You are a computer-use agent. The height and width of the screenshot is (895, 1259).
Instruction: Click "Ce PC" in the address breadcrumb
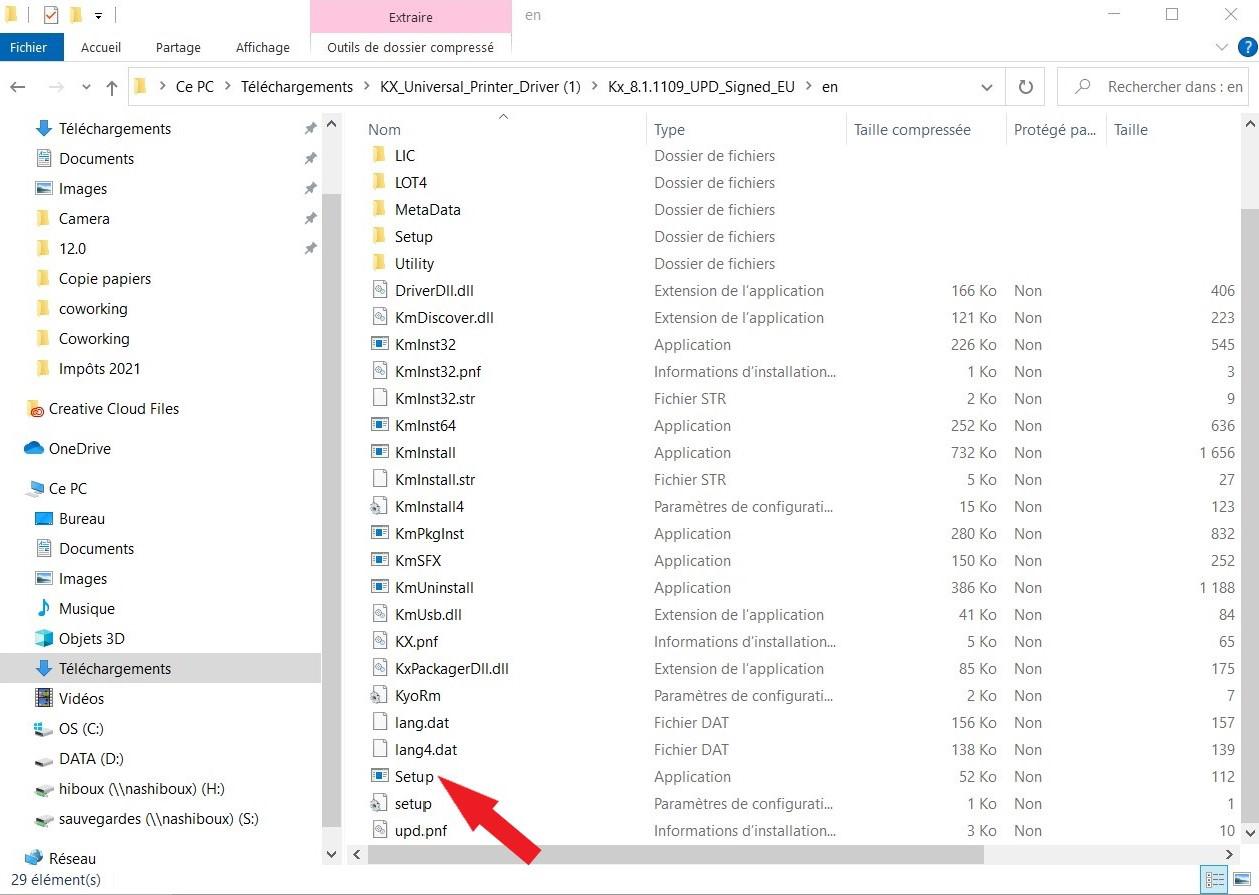tap(194, 87)
